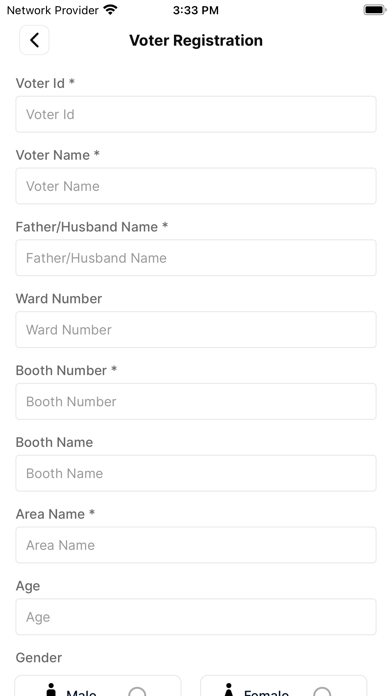Focus the Ward Number field
Viewport: 392px width, 696px height.
(196, 330)
